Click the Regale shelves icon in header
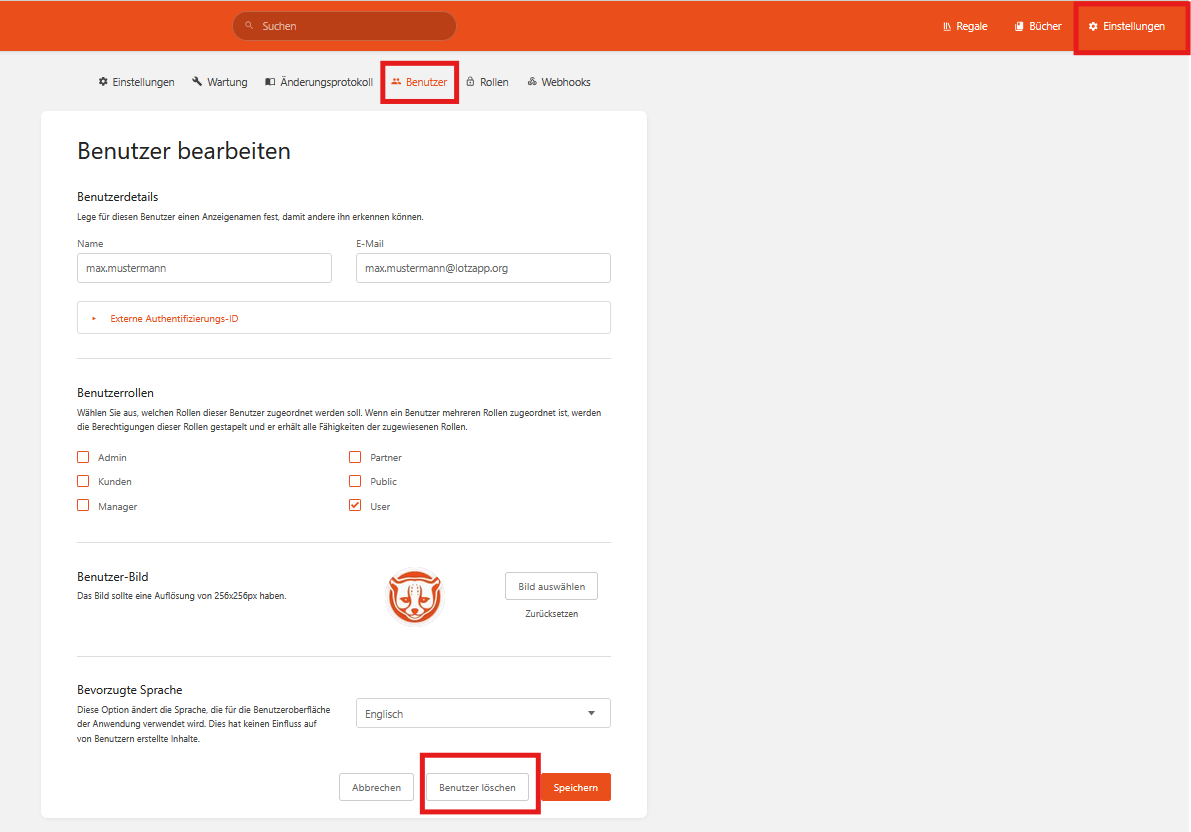Viewport: 1191px width, 832px height. tap(946, 27)
